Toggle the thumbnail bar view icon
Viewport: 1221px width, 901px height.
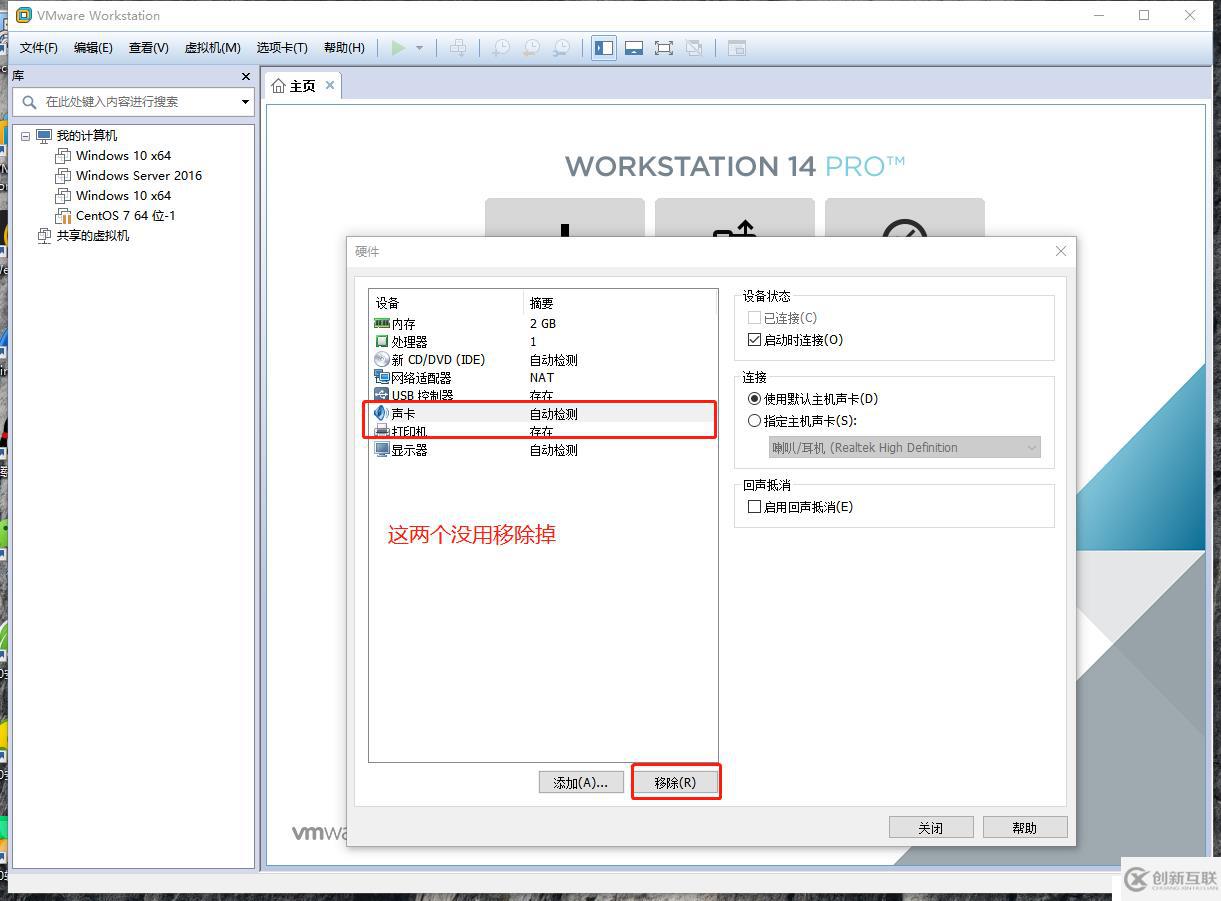(634, 48)
